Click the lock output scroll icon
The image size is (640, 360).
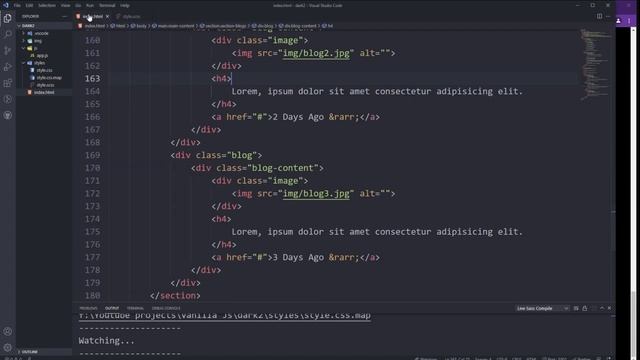[585, 308]
